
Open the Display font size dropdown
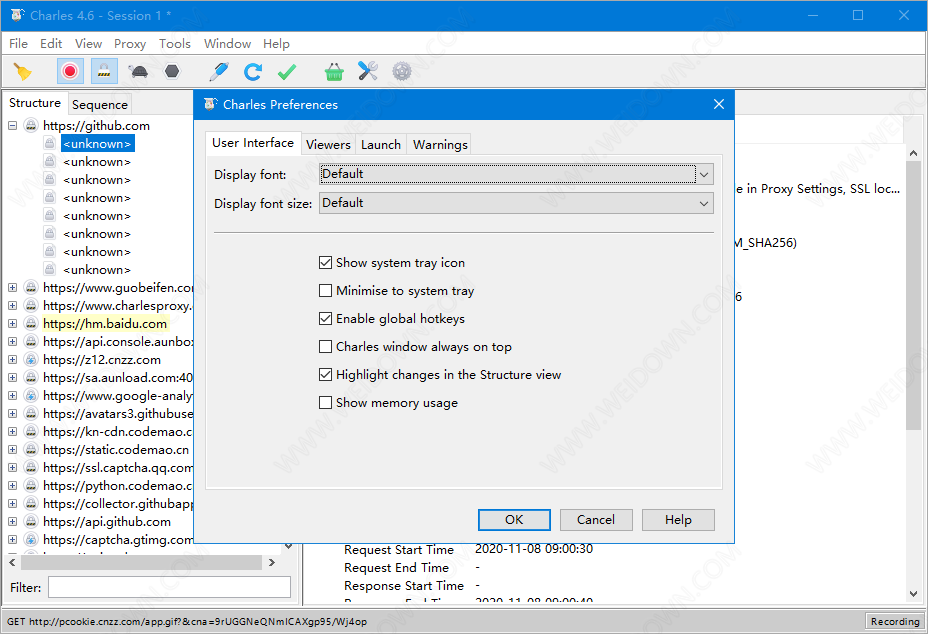(516, 203)
